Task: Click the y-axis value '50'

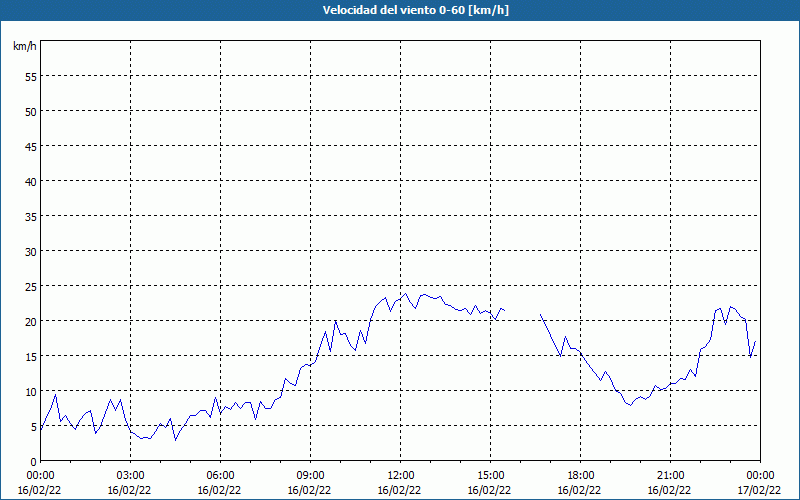Action: [x=30, y=111]
